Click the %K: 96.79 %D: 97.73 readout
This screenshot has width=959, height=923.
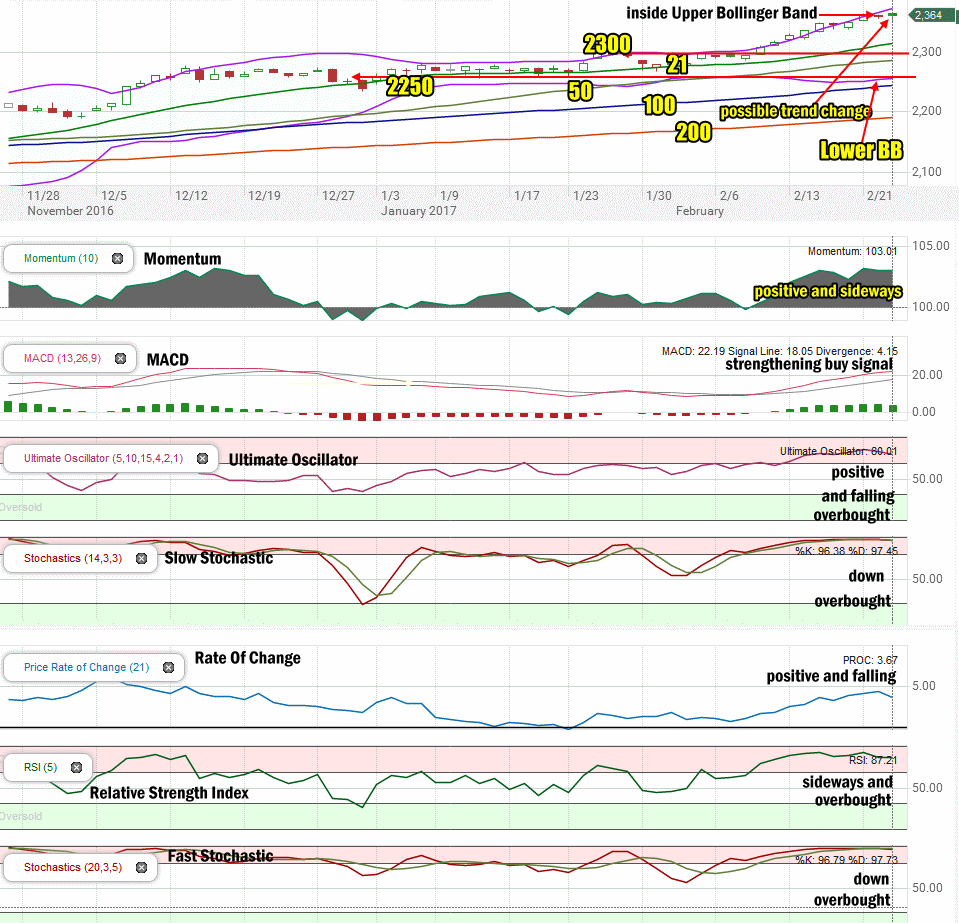click(x=846, y=860)
